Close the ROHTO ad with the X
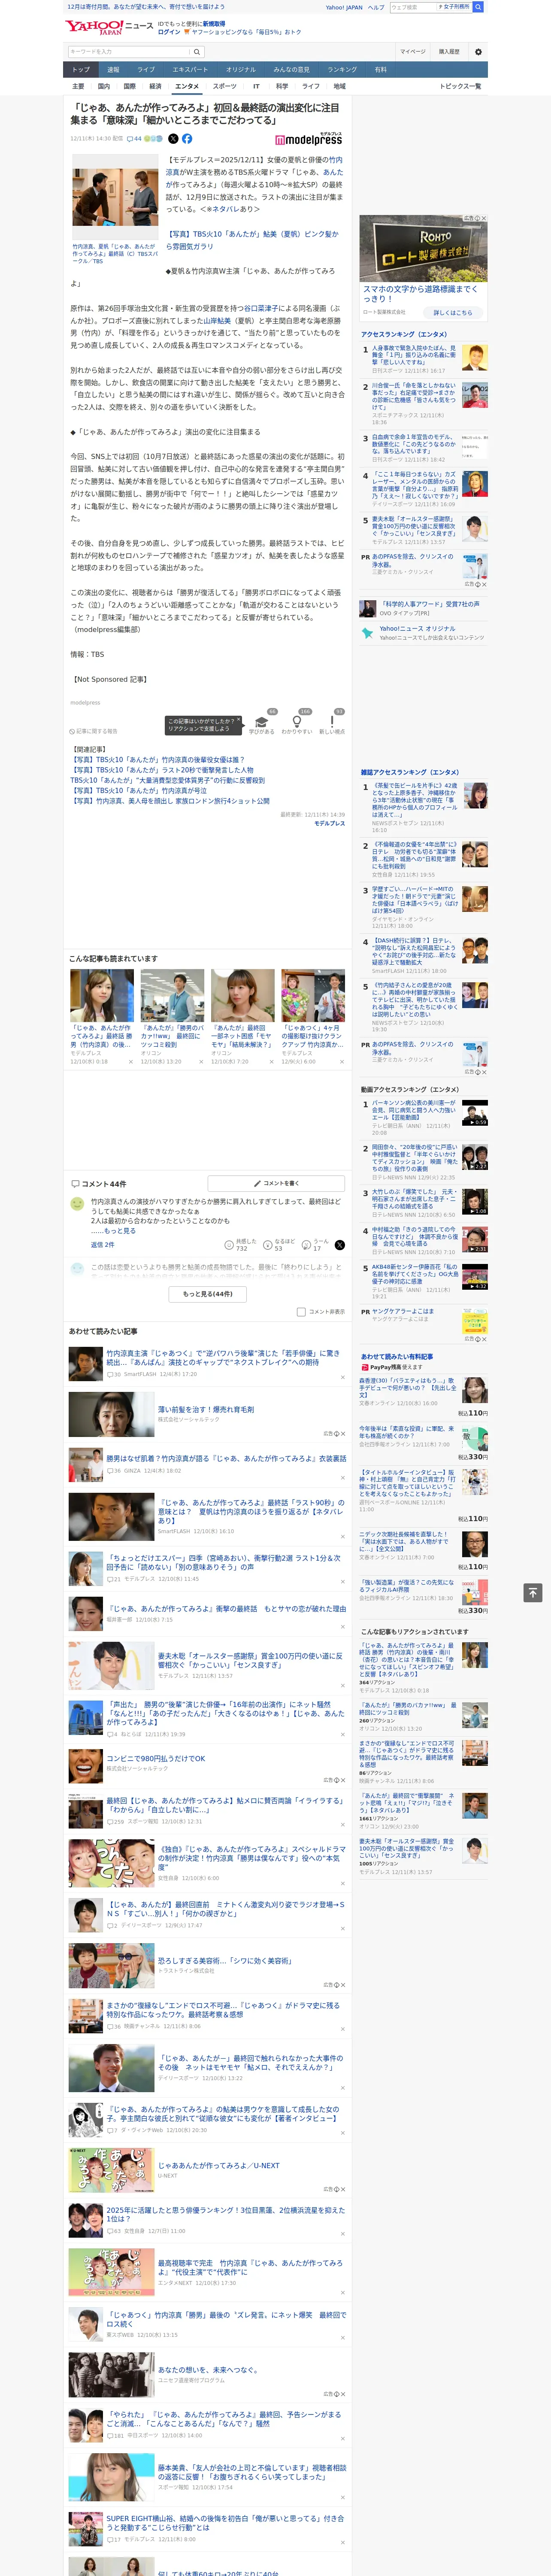 pyautogui.click(x=484, y=218)
